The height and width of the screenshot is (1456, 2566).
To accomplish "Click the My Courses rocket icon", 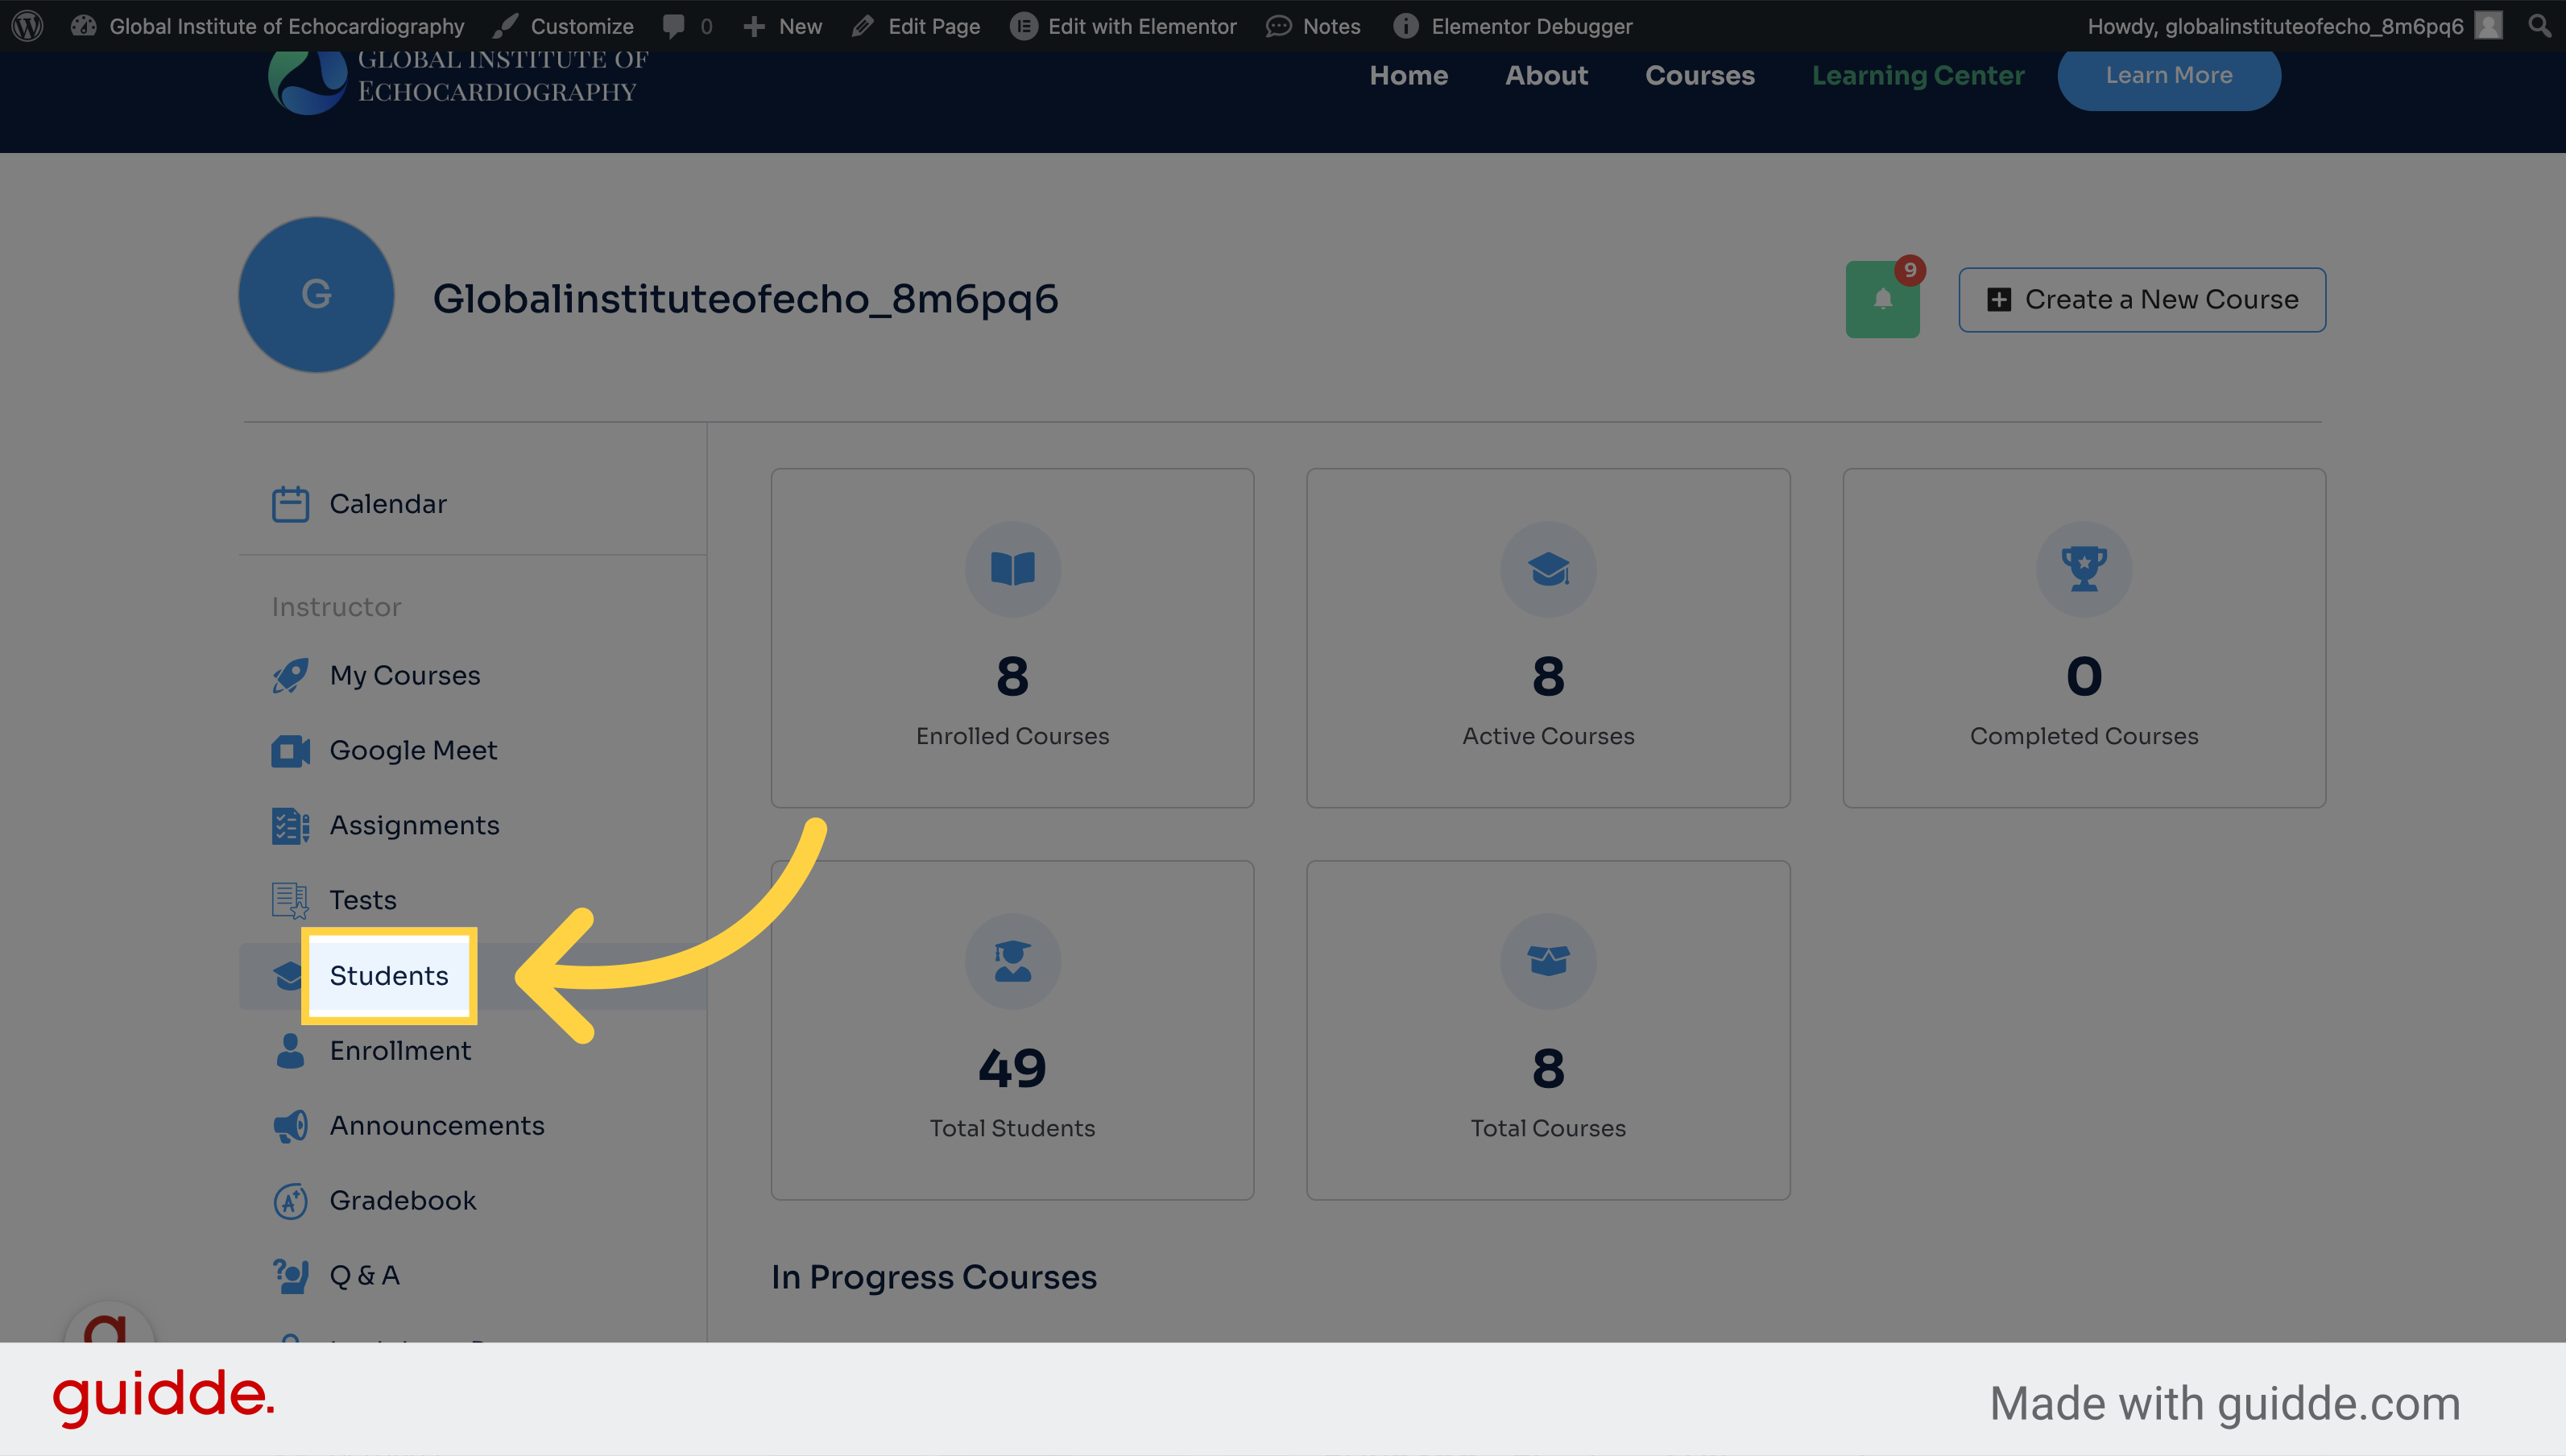I will (290, 676).
